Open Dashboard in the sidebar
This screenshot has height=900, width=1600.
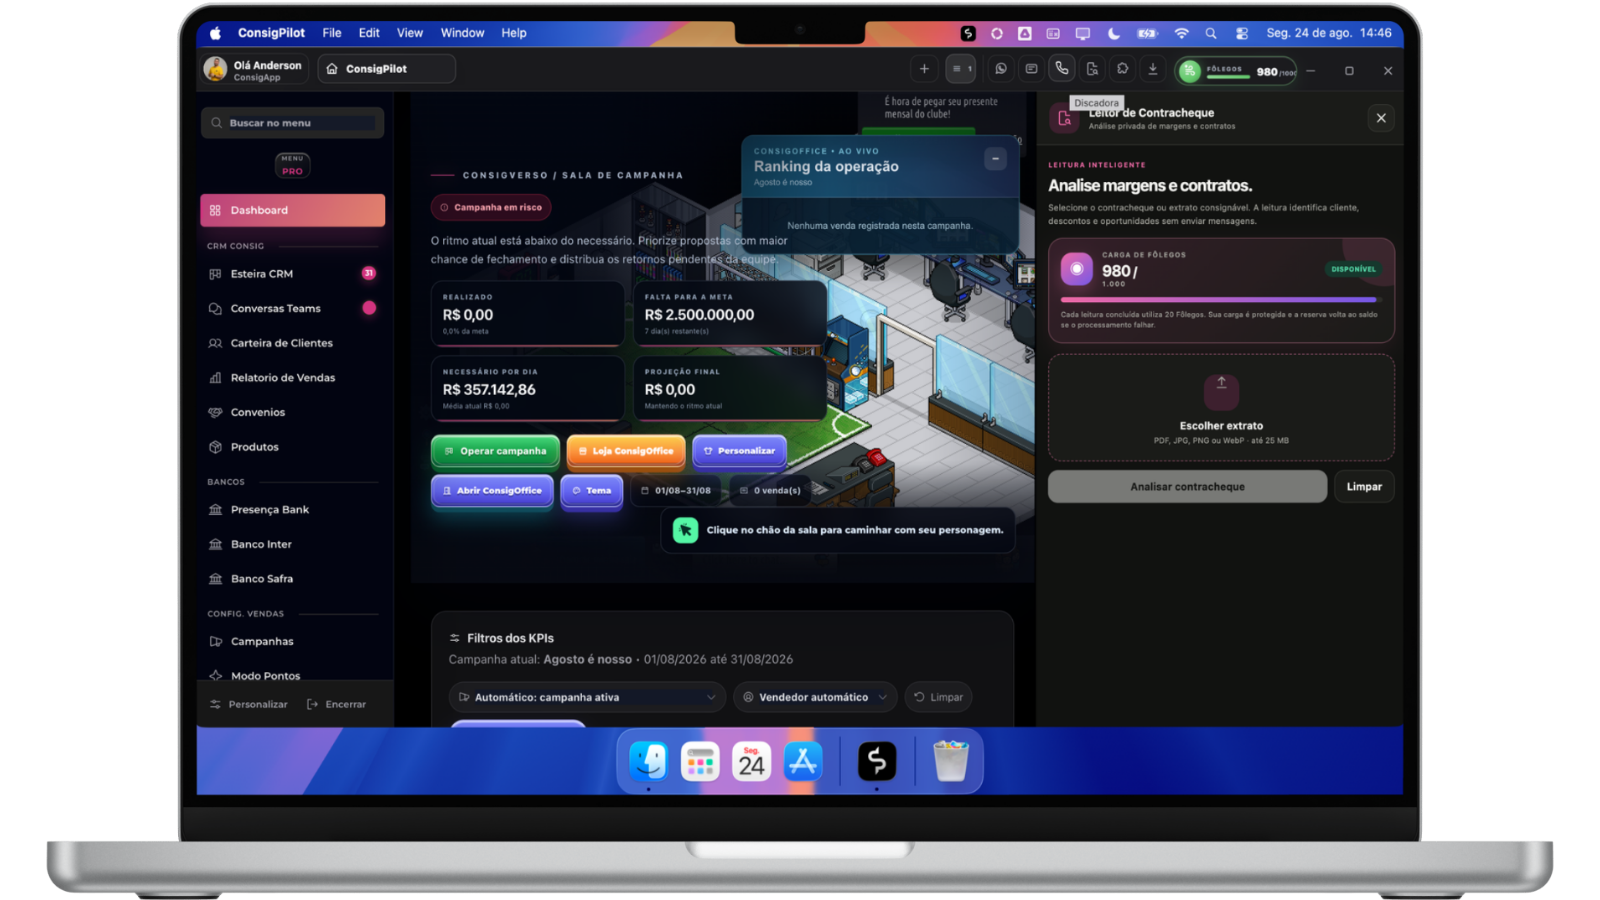coord(292,210)
